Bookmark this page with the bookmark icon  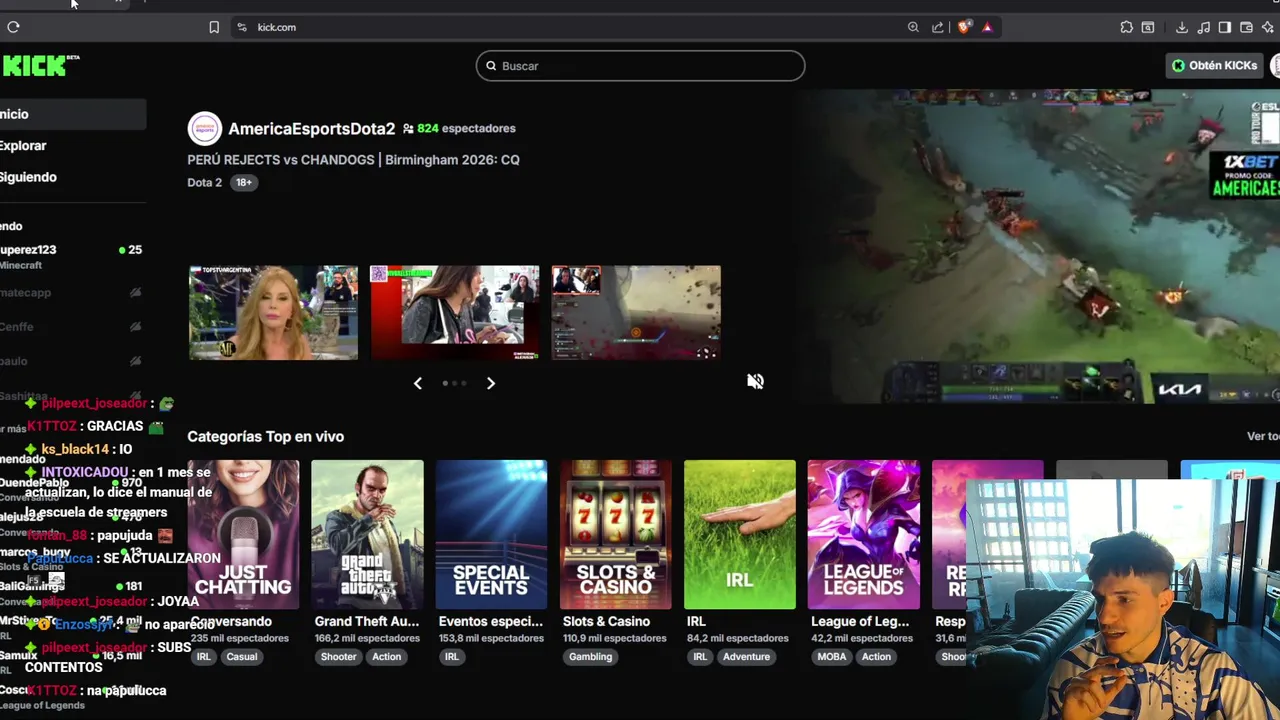[x=214, y=27]
